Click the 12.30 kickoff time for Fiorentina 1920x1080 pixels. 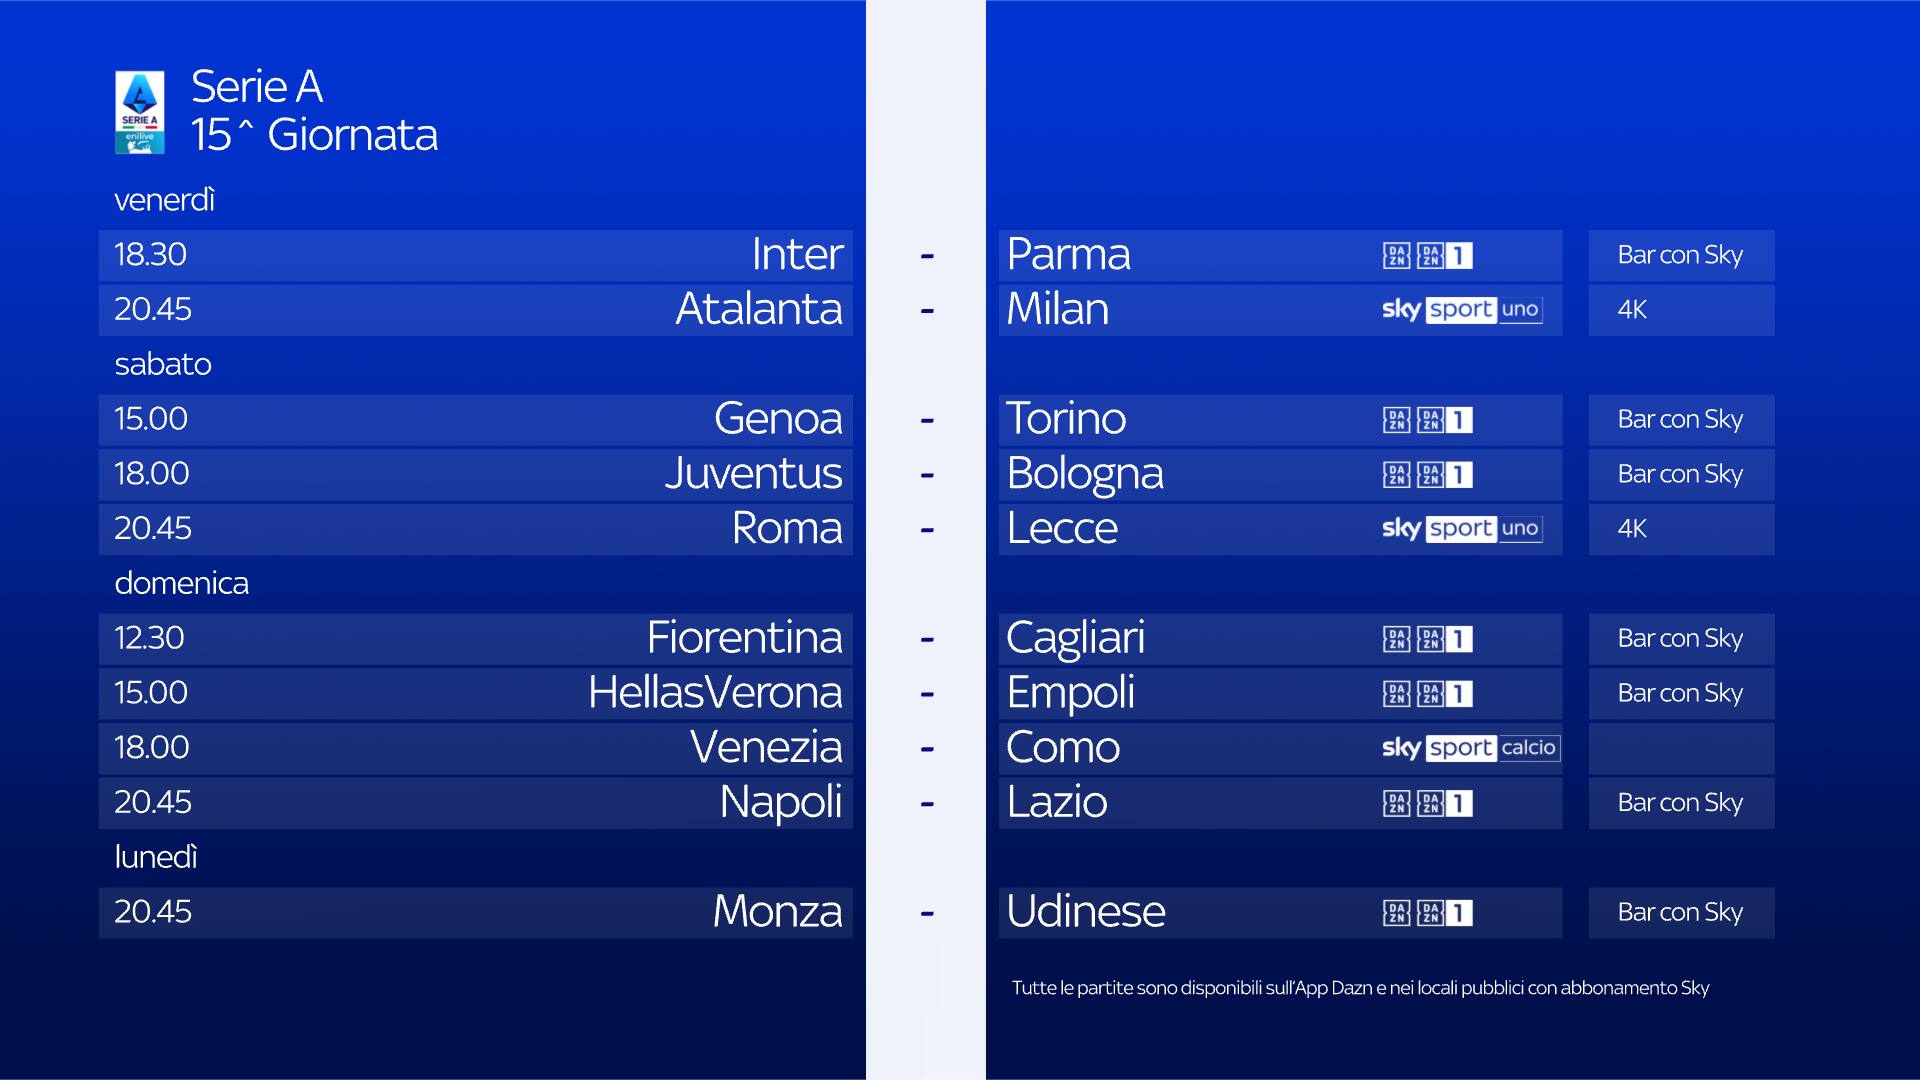[149, 638]
